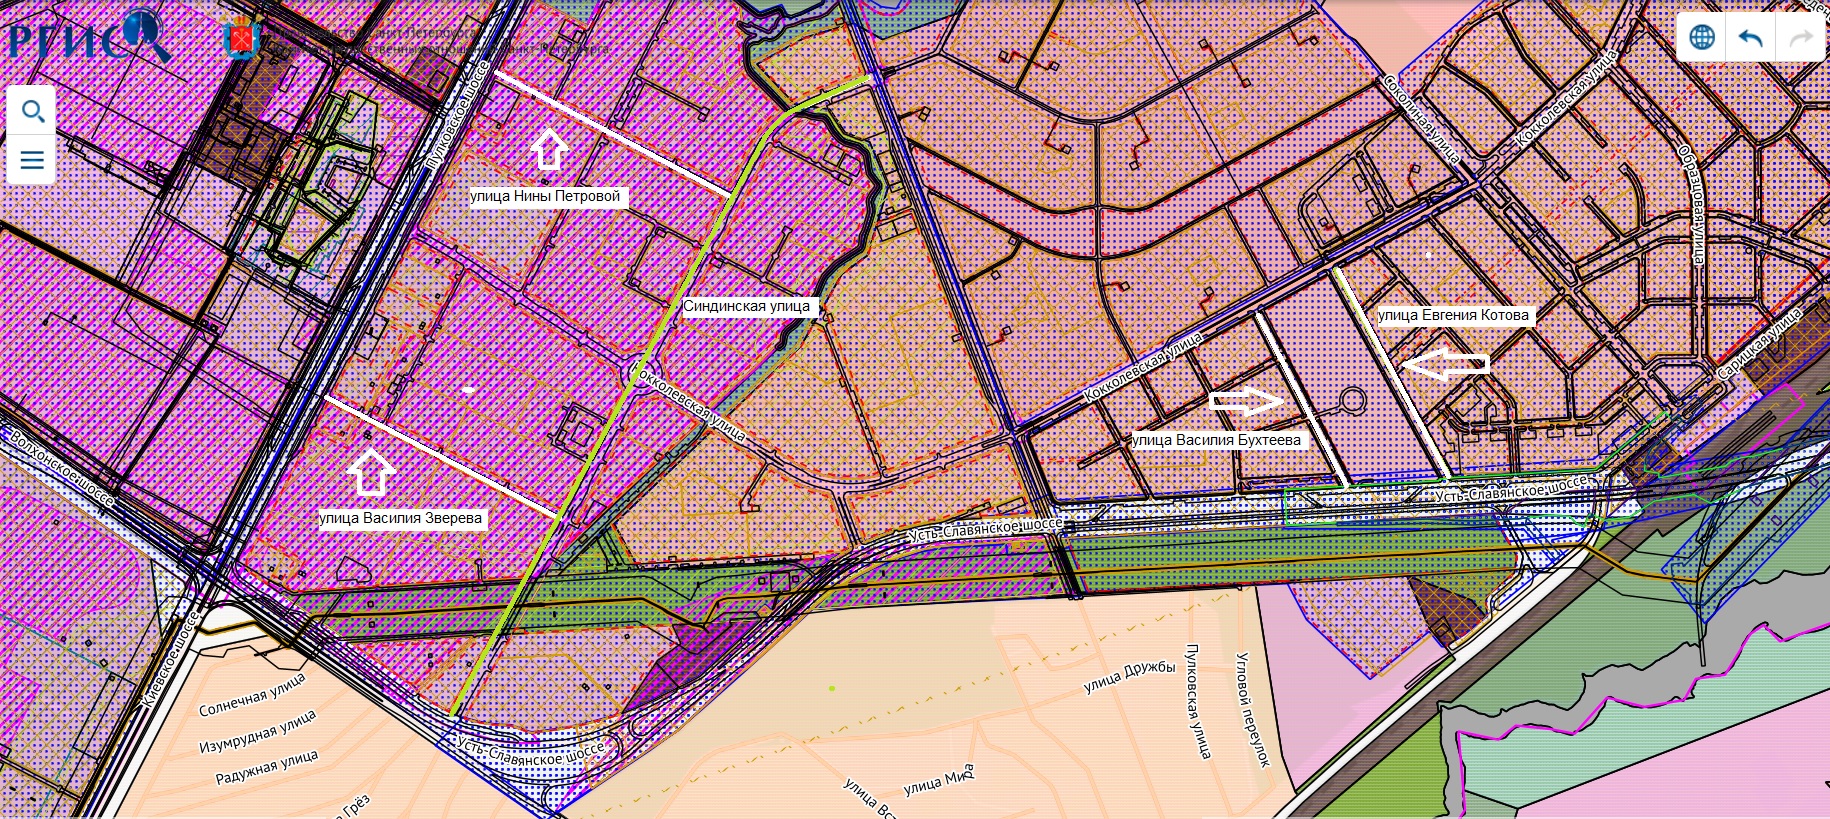
Task: Click arrow above улица Василия Зверева label
Action: tap(371, 471)
